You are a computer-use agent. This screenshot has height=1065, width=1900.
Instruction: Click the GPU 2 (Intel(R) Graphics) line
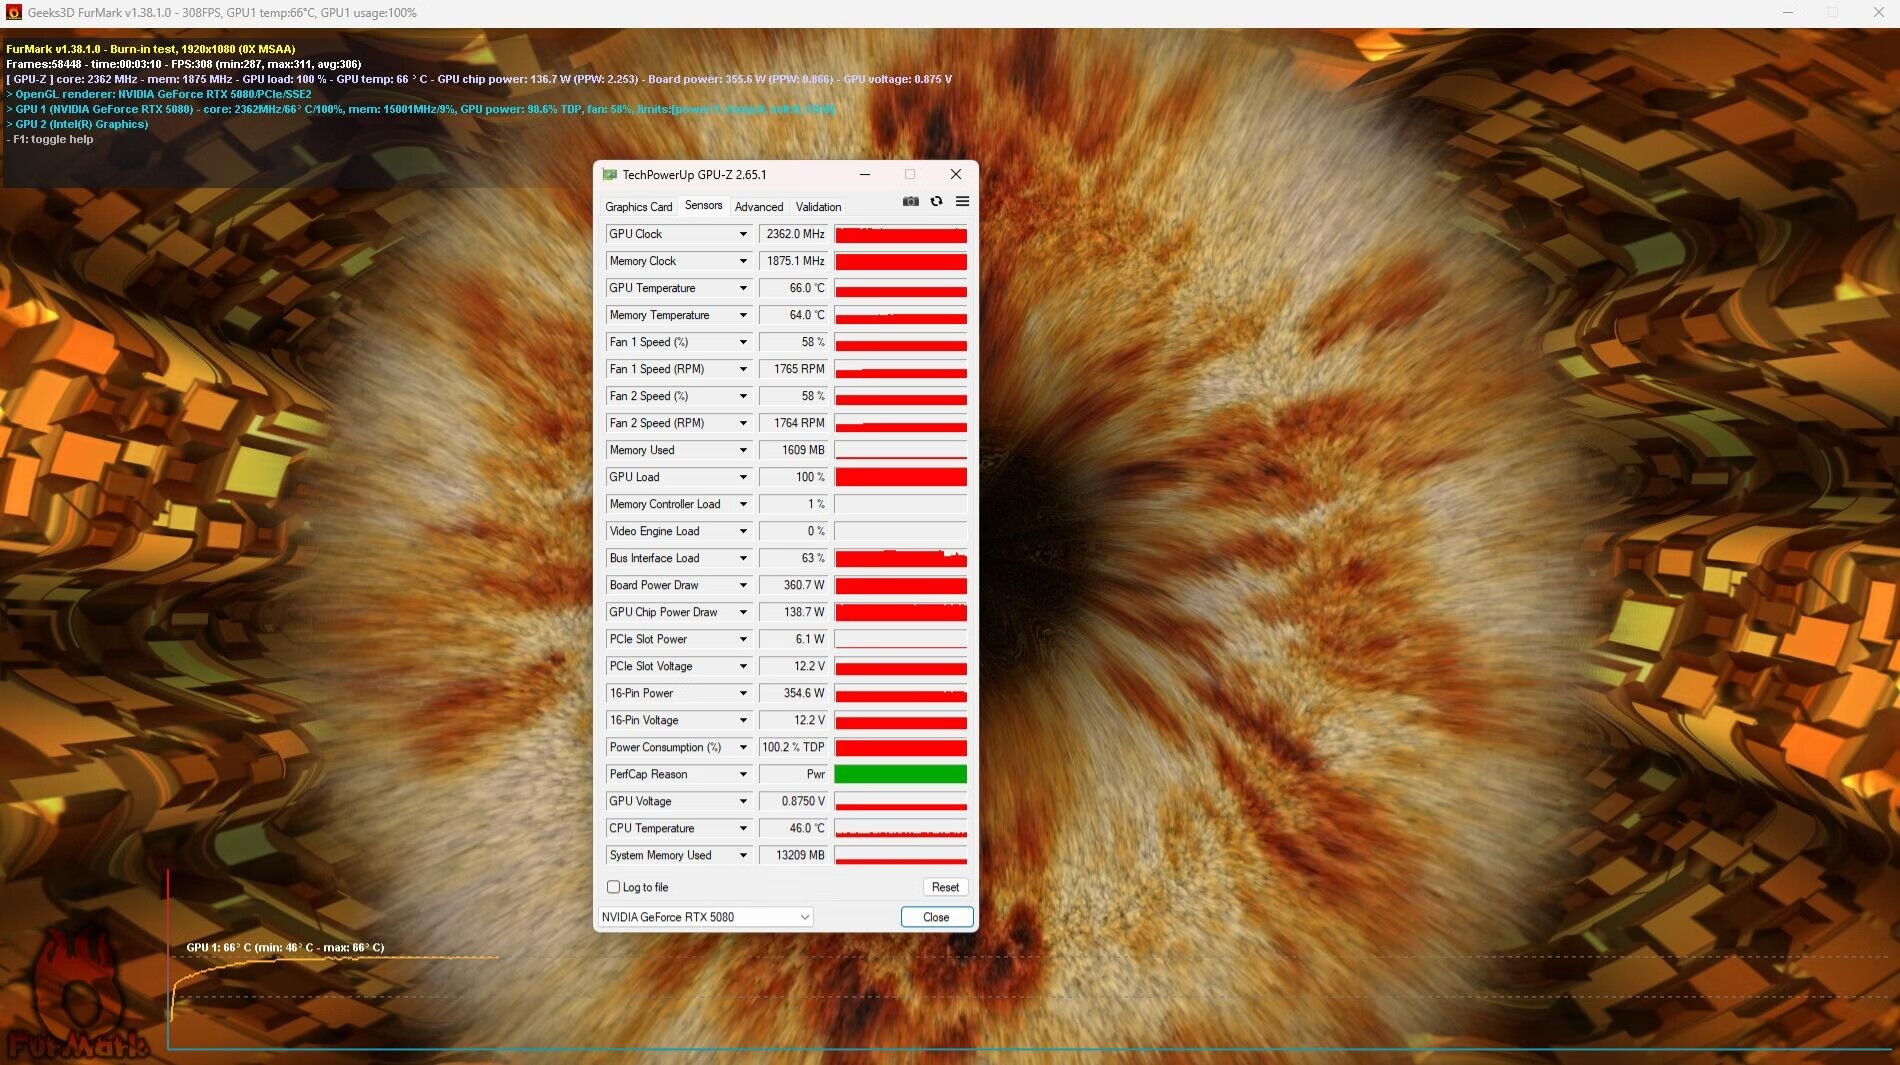[77, 124]
